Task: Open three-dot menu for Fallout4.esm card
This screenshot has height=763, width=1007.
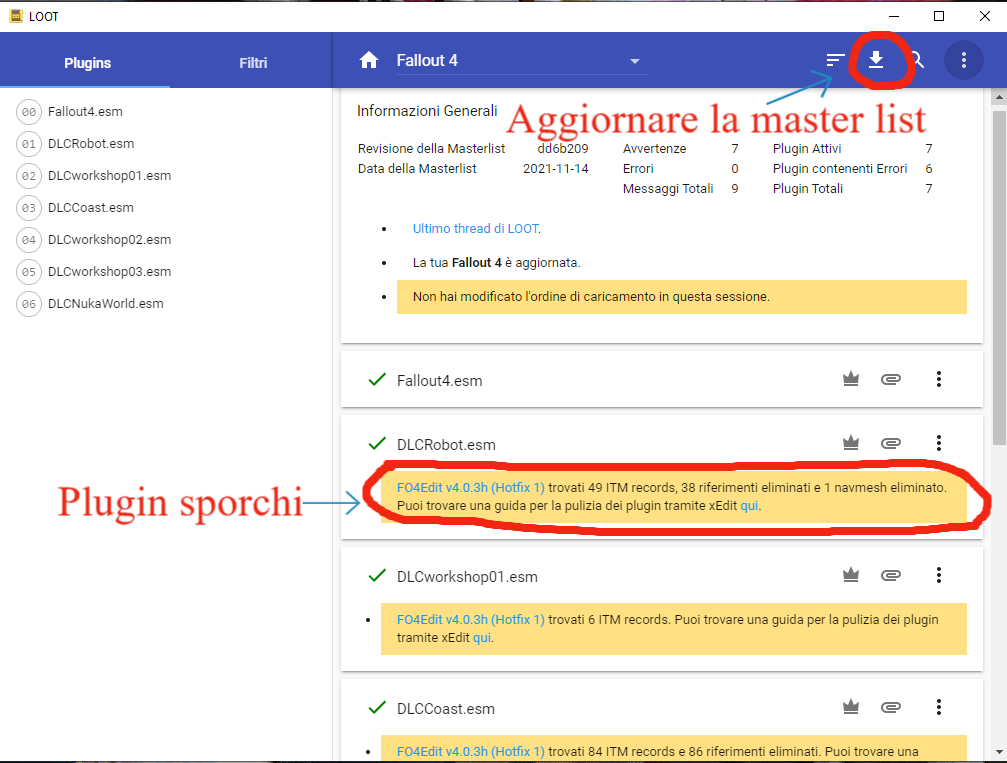Action: [x=939, y=379]
